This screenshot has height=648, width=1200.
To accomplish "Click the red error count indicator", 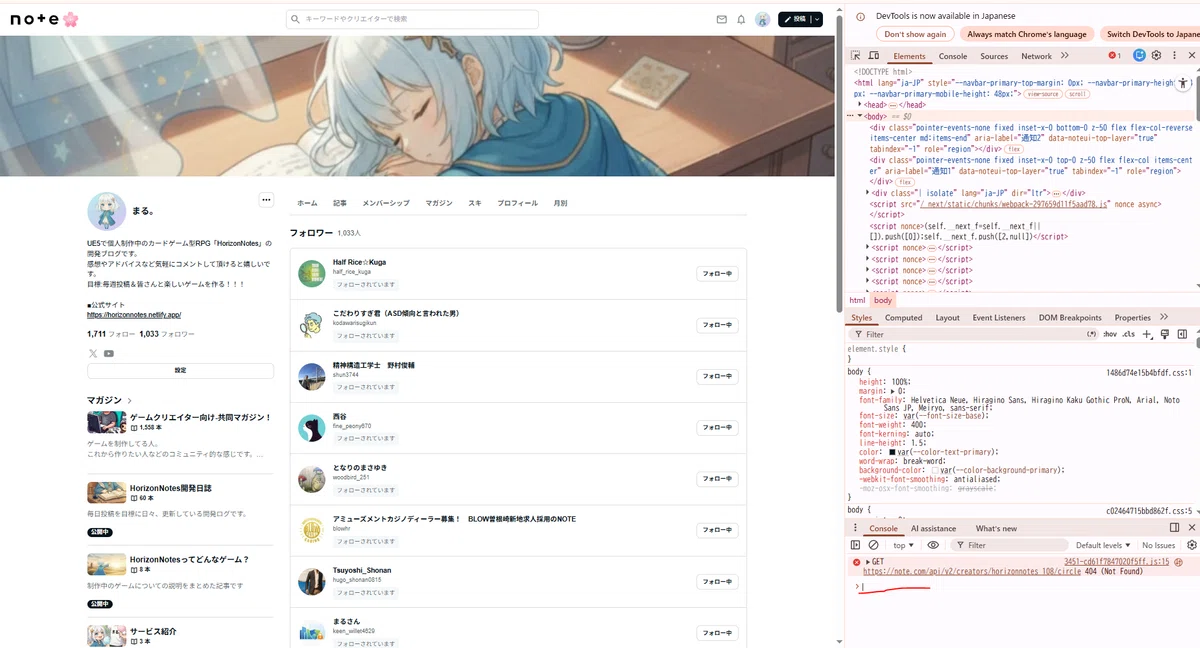I will [x=1114, y=56].
